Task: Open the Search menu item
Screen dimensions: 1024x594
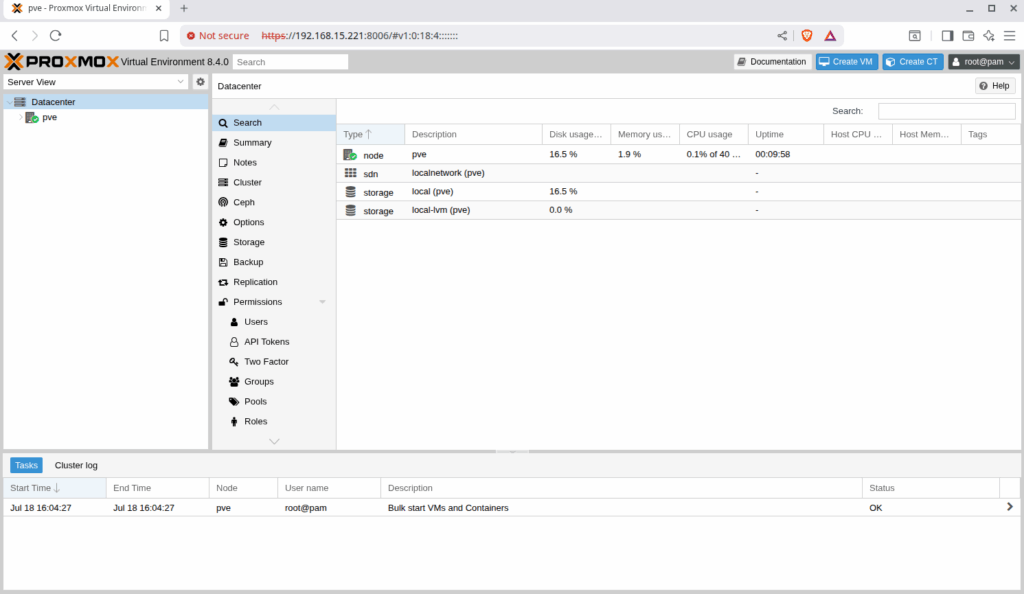Action: click(x=274, y=123)
